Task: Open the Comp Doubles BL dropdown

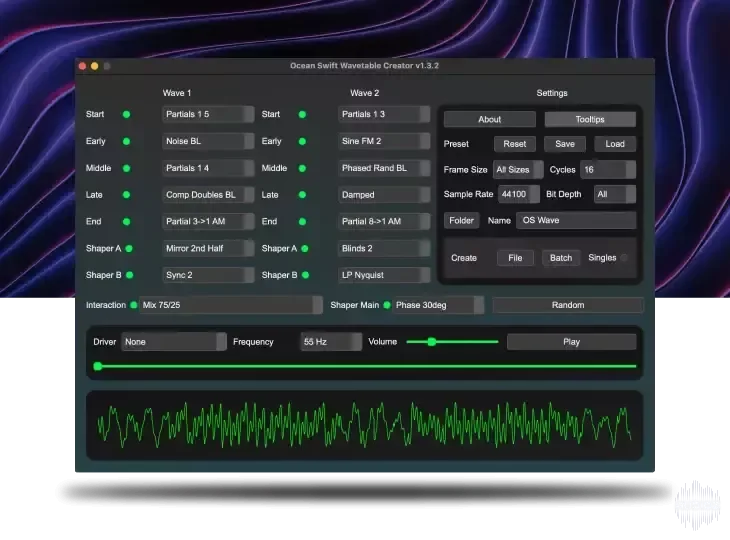Action: [x=208, y=195]
